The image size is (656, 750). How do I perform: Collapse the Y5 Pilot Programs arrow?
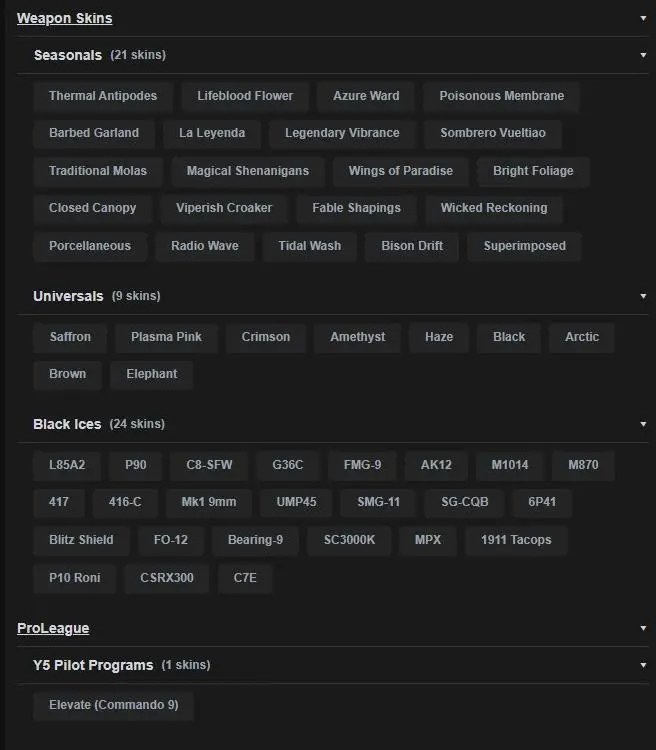point(643,665)
